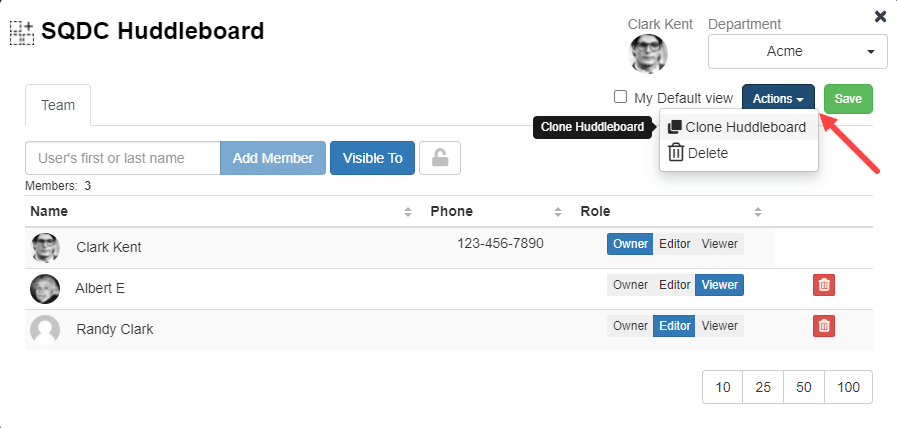Set Albert E's role to Editor

coord(674,285)
